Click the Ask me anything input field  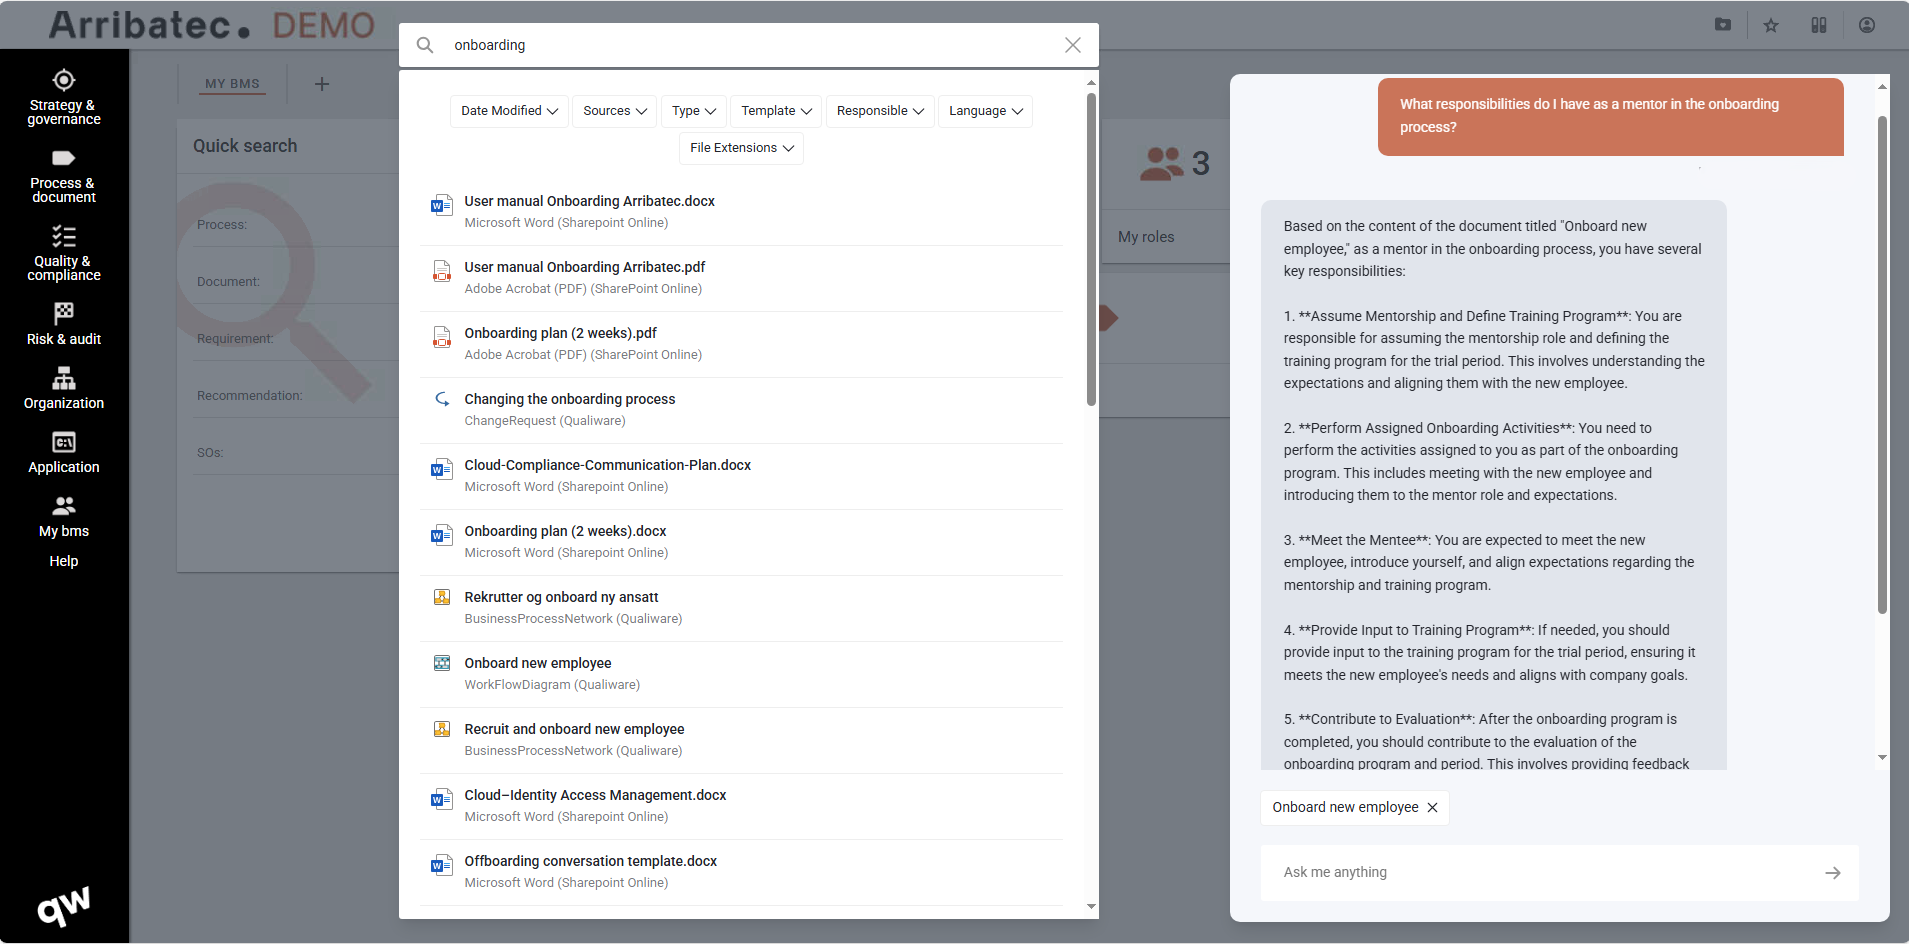point(1540,873)
